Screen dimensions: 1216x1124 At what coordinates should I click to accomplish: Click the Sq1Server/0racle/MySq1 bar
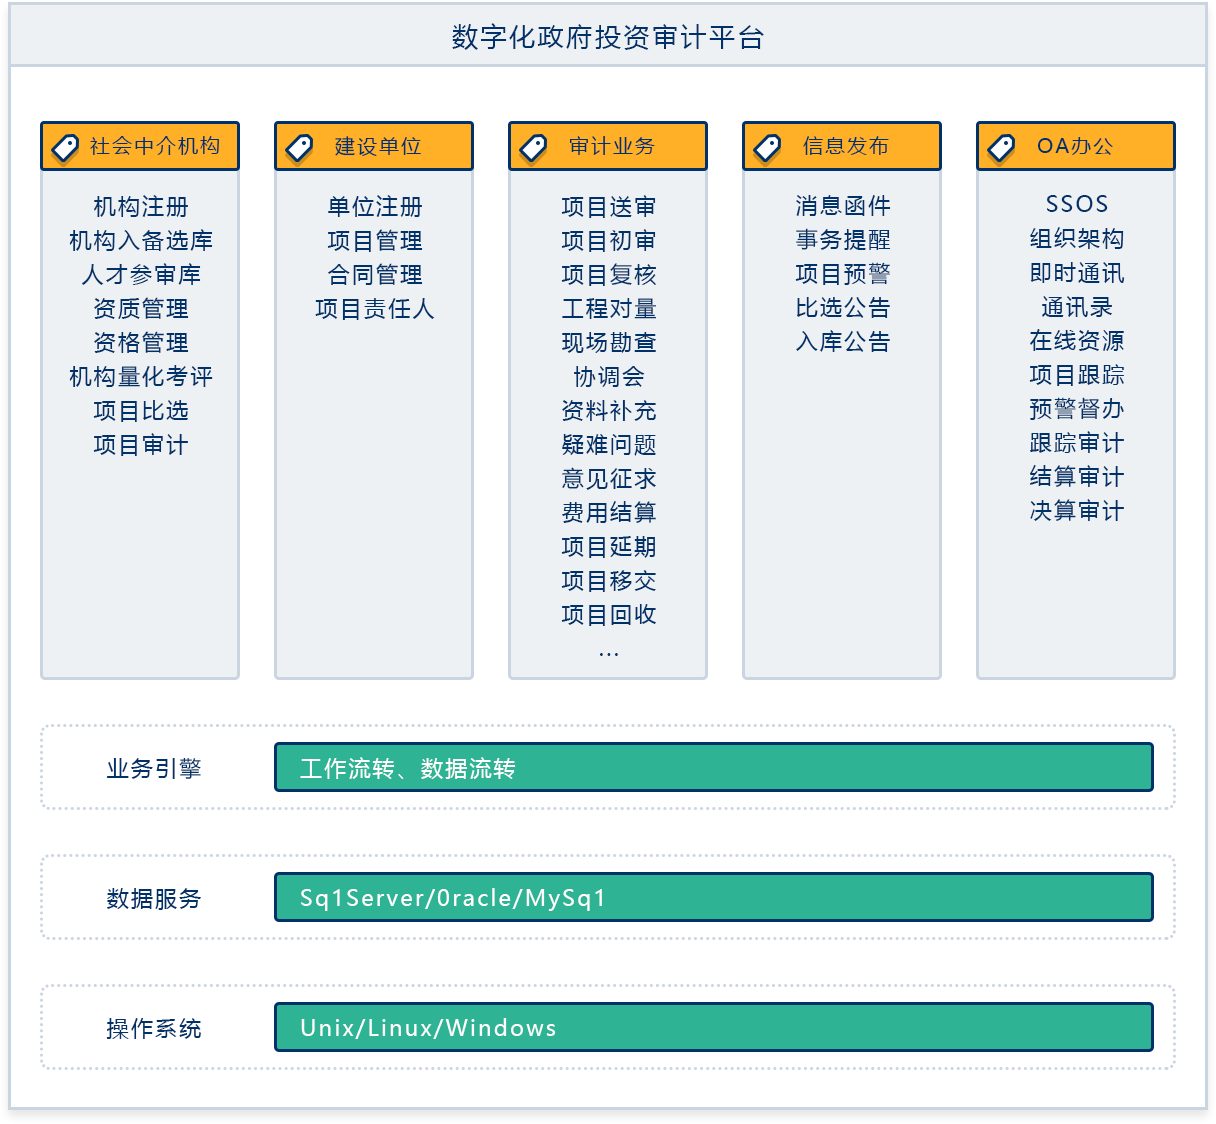point(714,898)
